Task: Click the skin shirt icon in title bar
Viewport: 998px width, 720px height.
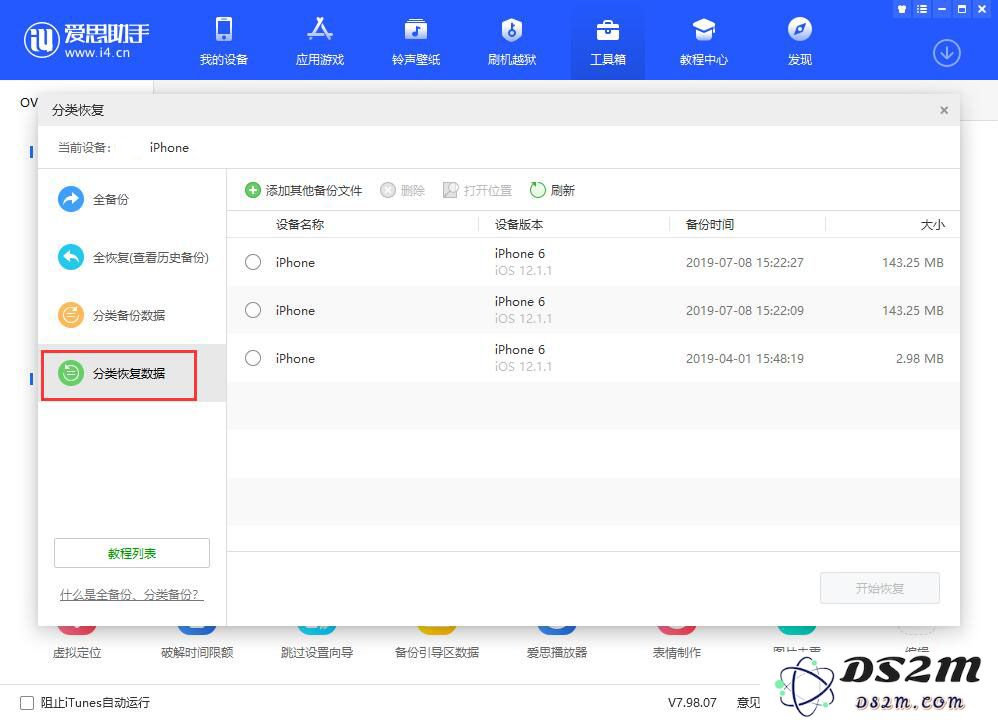Action: click(x=901, y=9)
